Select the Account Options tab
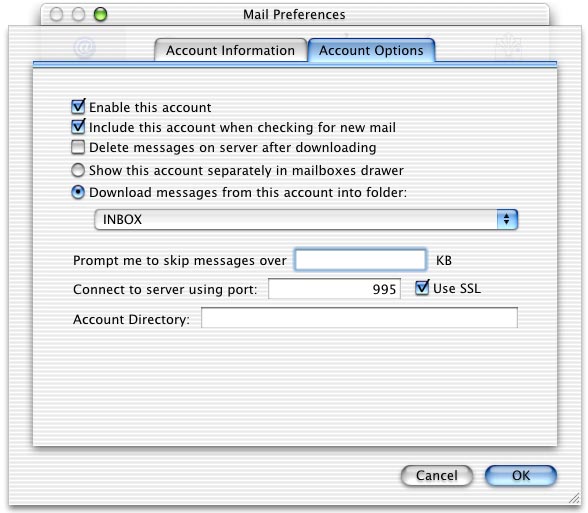The width and height of the screenshot is (588, 513). [371, 50]
